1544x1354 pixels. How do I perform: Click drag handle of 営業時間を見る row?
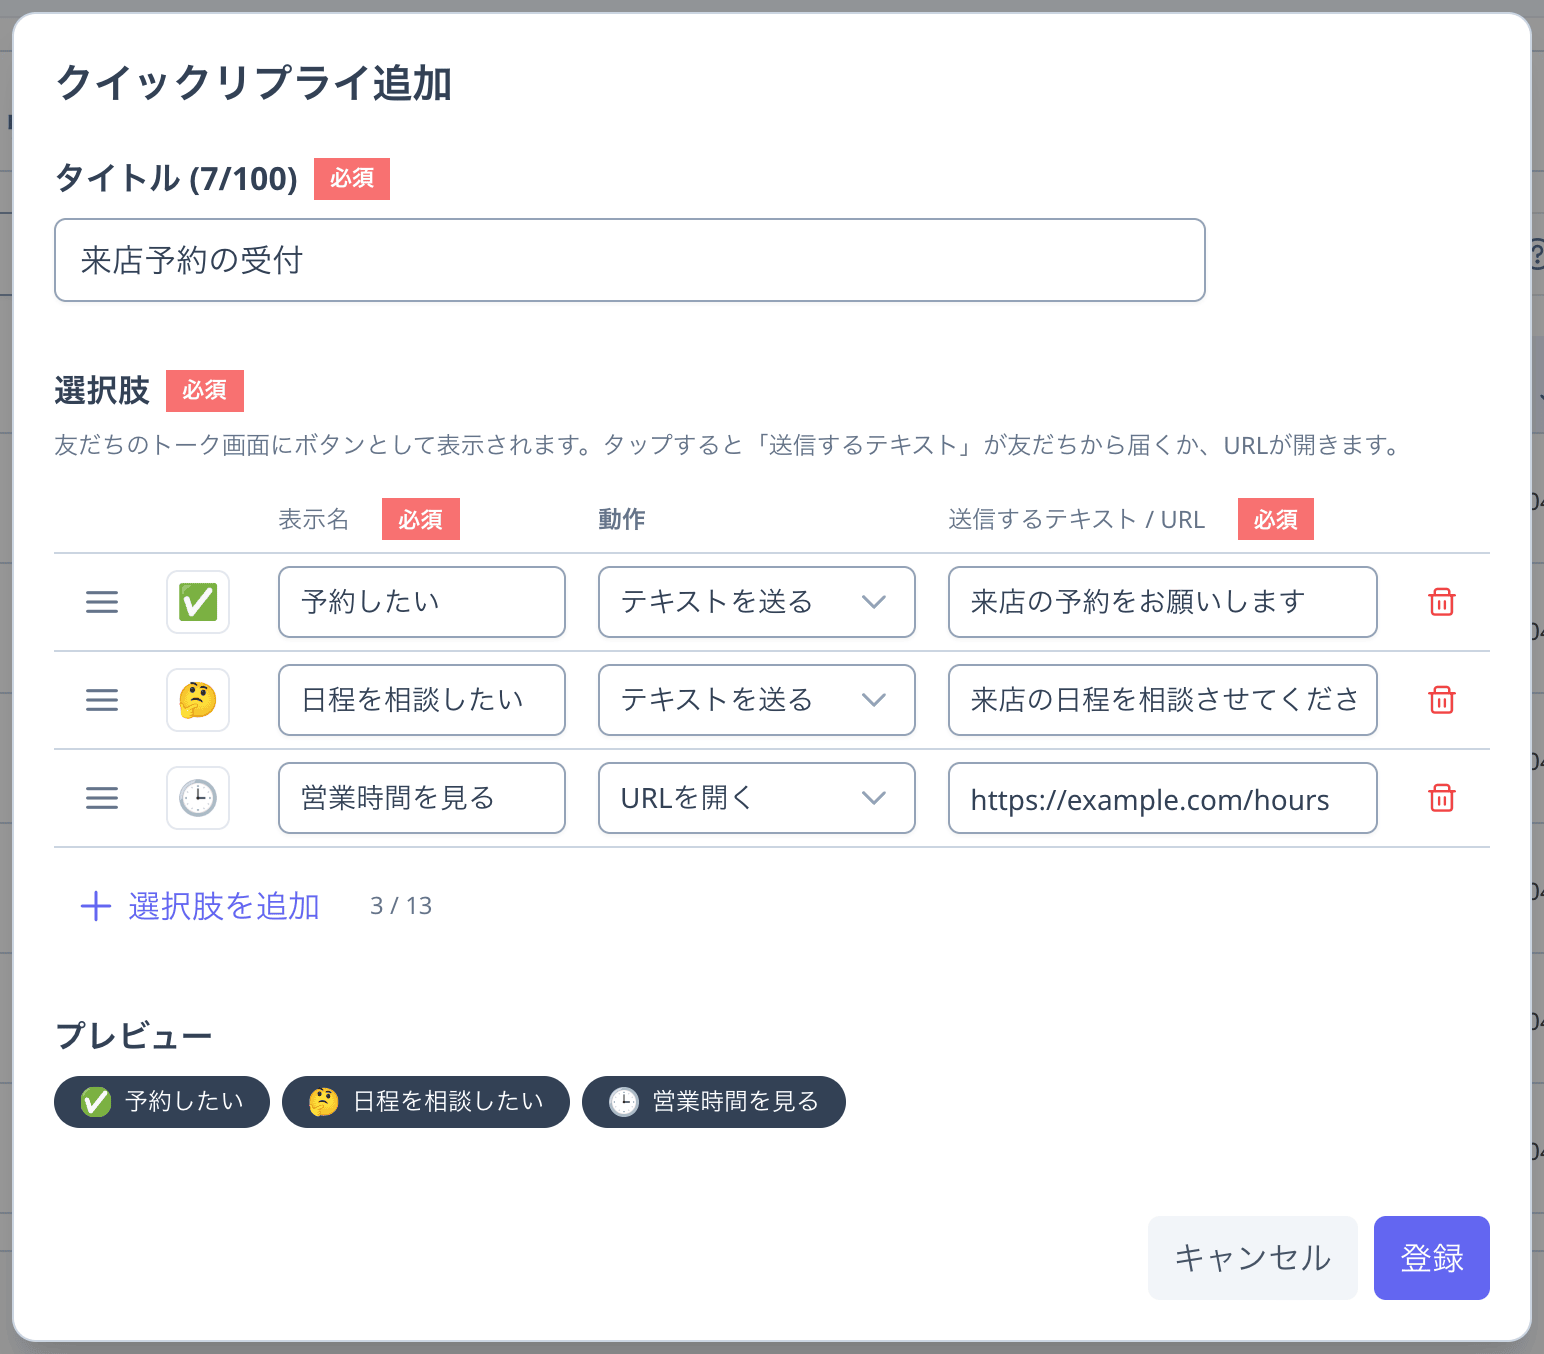[102, 798]
